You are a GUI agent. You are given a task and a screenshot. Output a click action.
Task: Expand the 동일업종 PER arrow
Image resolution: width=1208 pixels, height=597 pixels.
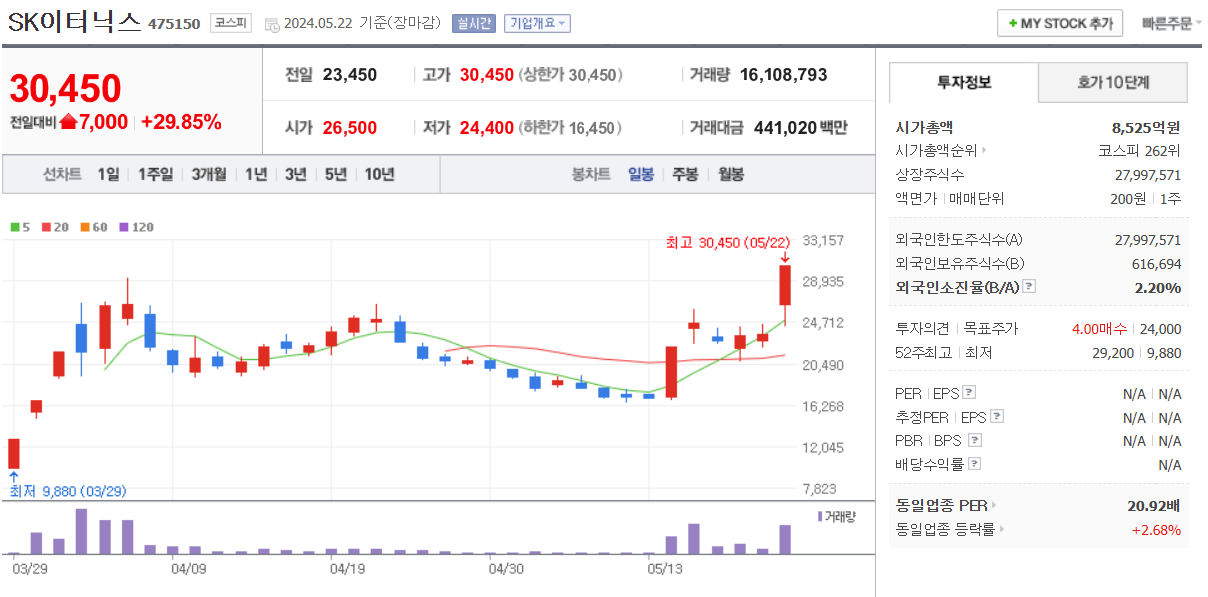[x=994, y=506]
